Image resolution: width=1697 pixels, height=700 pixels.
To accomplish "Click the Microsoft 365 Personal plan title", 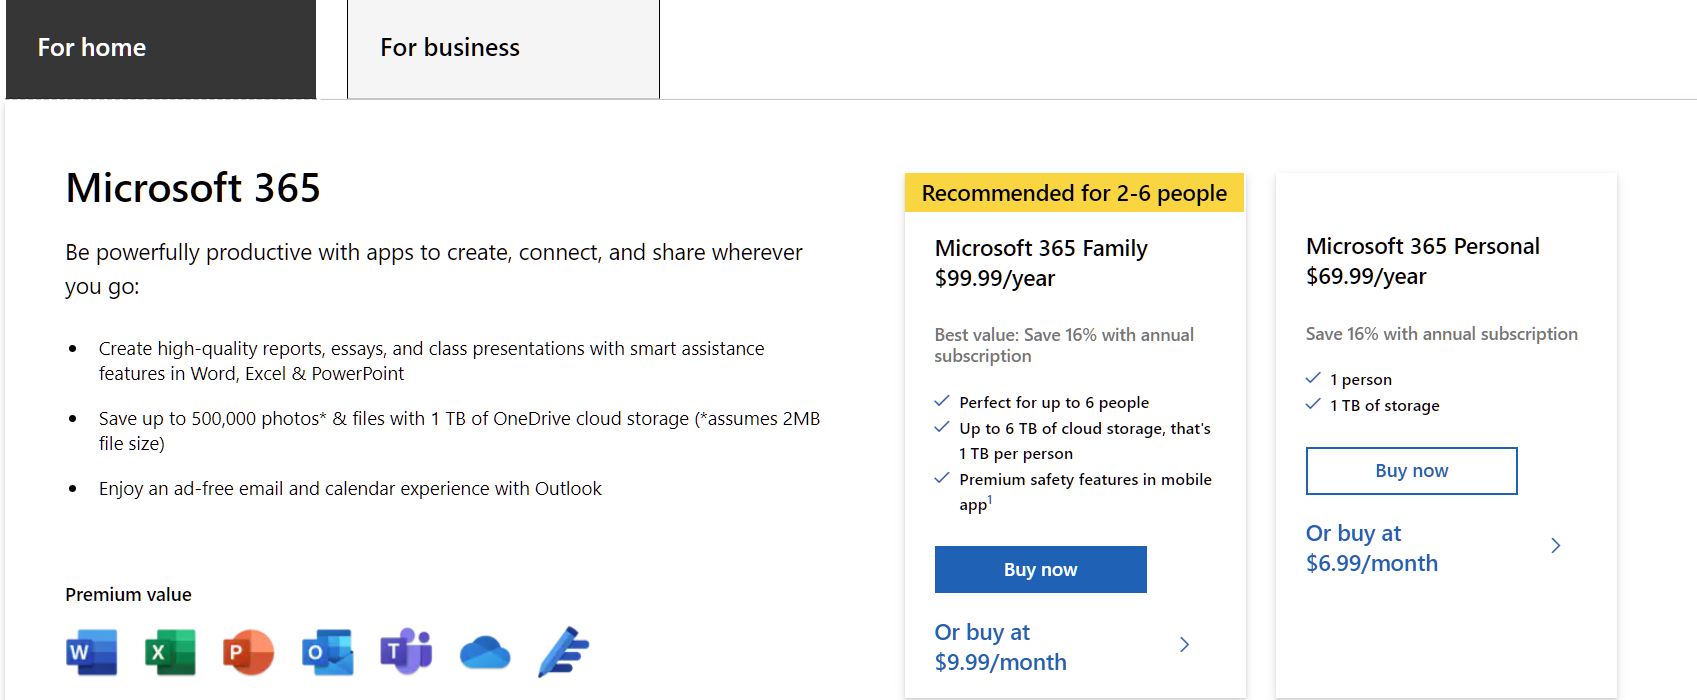I will click(1422, 246).
